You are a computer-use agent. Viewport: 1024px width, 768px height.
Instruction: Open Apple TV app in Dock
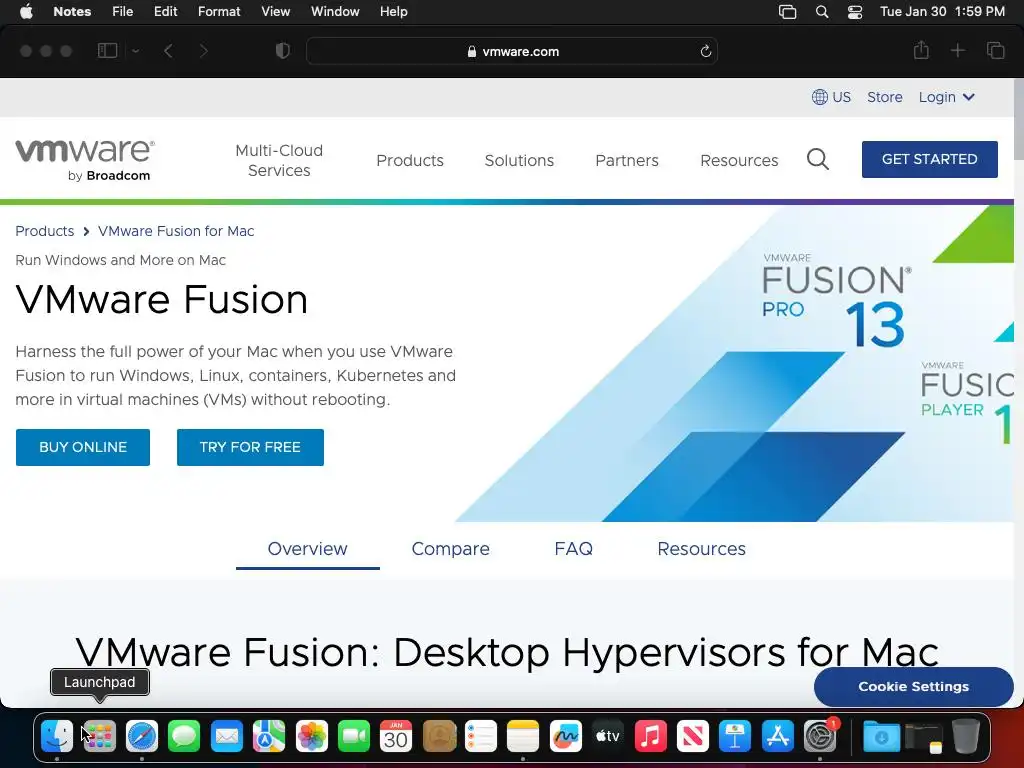coord(608,736)
